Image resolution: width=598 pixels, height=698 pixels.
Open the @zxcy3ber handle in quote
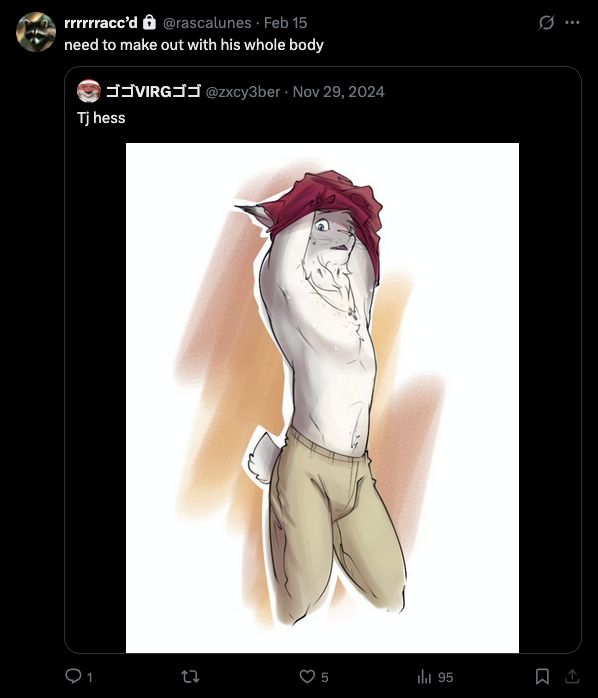click(x=243, y=92)
